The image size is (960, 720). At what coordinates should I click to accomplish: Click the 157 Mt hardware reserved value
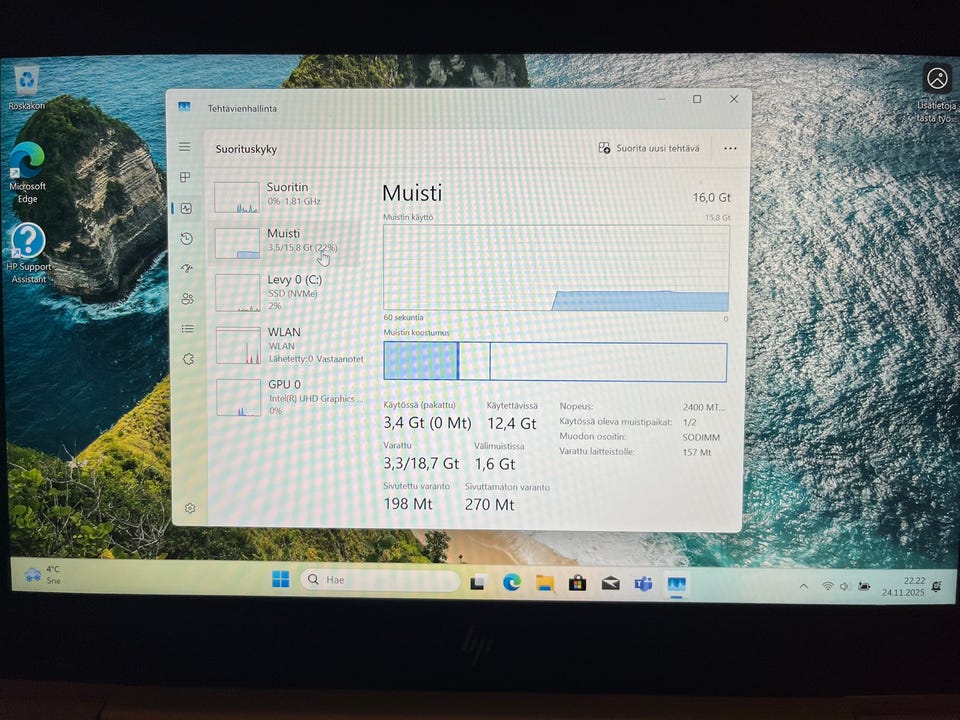(x=697, y=452)
